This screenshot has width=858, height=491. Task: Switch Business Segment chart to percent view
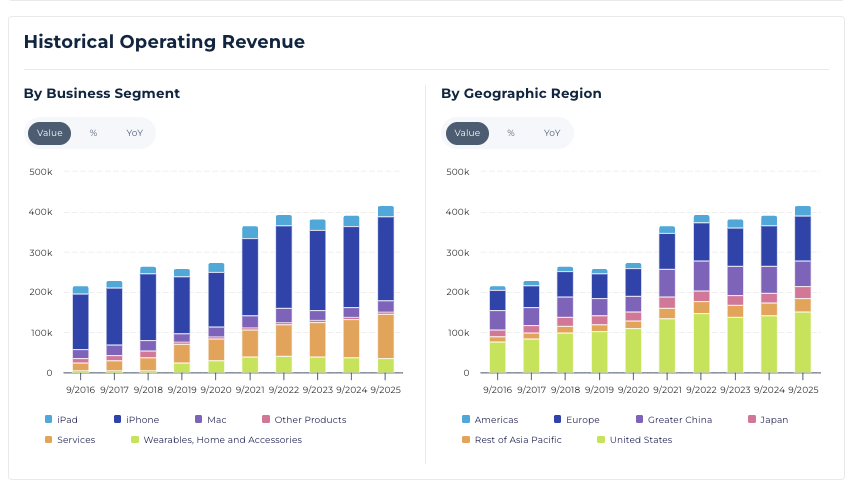[x=93, y=133]
